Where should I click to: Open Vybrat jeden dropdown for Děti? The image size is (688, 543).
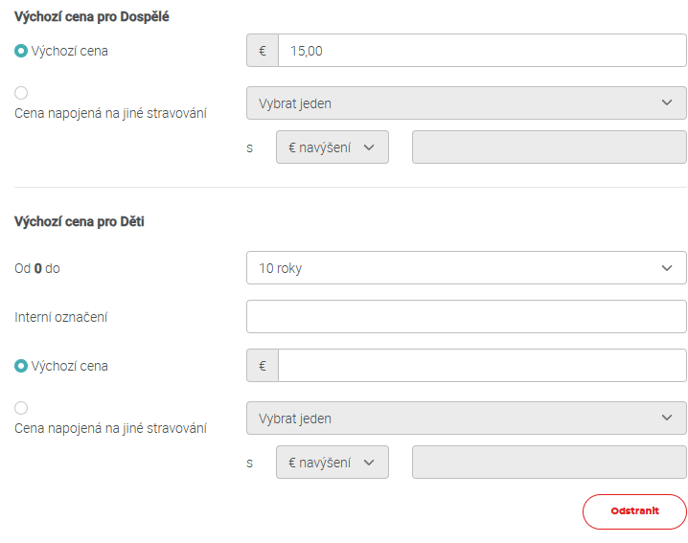click(x=466, y=418)
